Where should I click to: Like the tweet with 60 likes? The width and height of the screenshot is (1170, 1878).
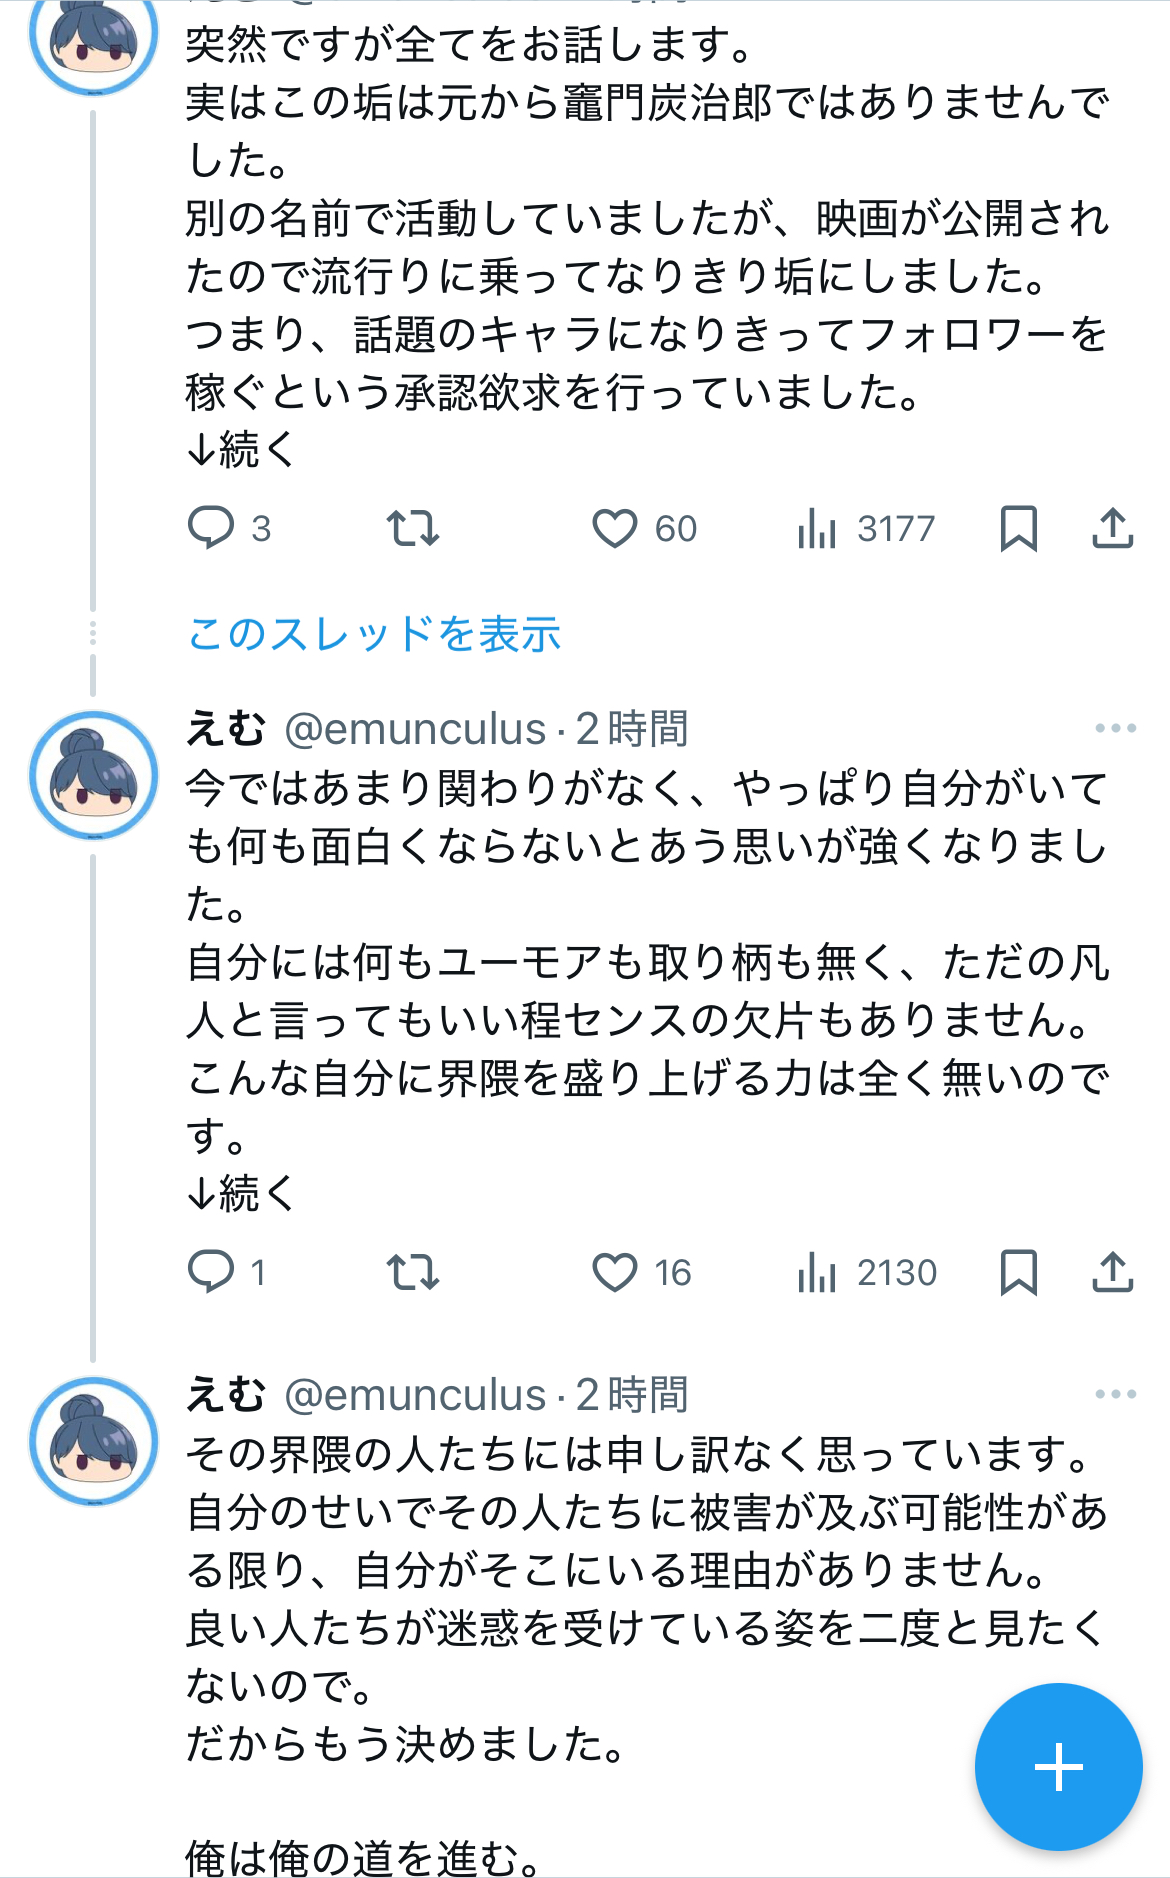615,528
